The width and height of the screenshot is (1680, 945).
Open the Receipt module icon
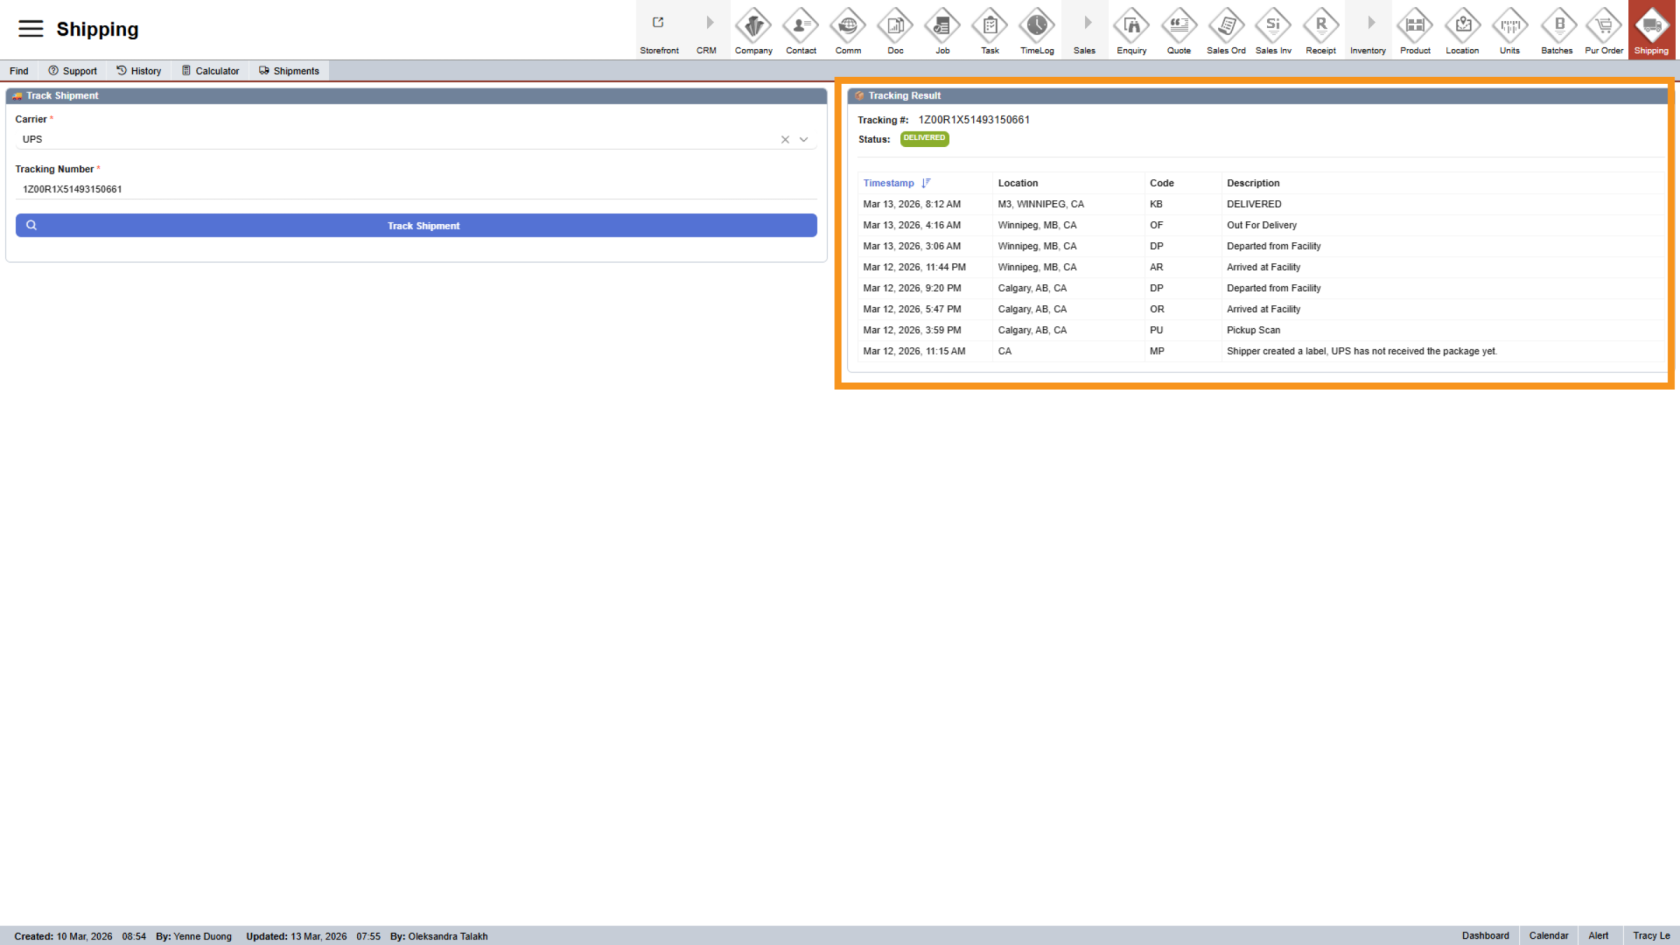click(1321, 30)
